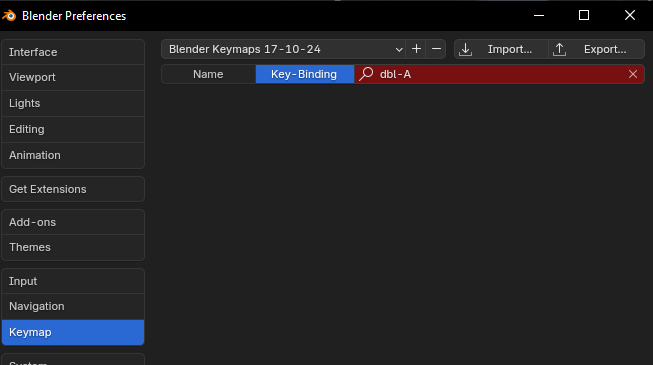Screen dimensions: 653x365
Task: Go to Lights preferences section
Action: (x=73, y=103)
